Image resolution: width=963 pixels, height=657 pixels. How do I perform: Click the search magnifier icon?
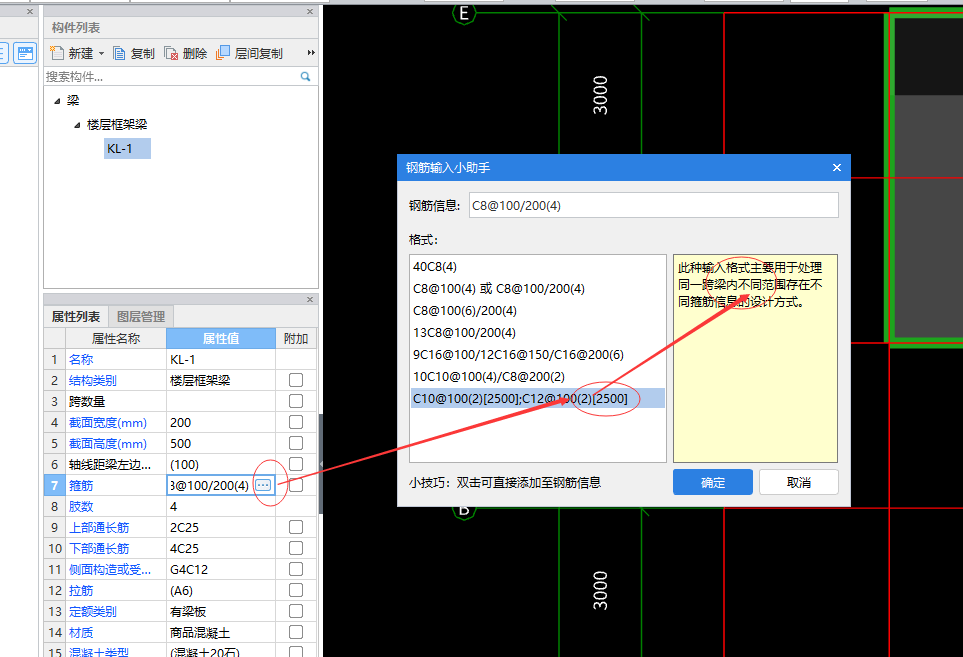click(305, 76)
